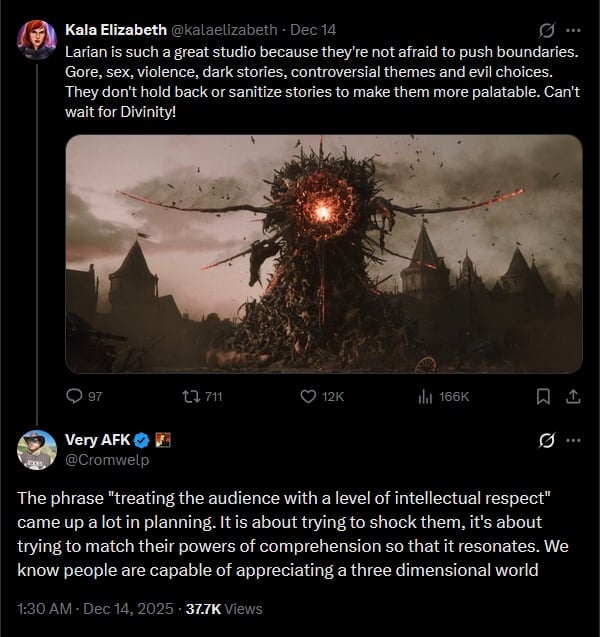600x637 pixels.
Task: Open more options menu on Very AFK's tweet
Action: (x=573, y=440)
